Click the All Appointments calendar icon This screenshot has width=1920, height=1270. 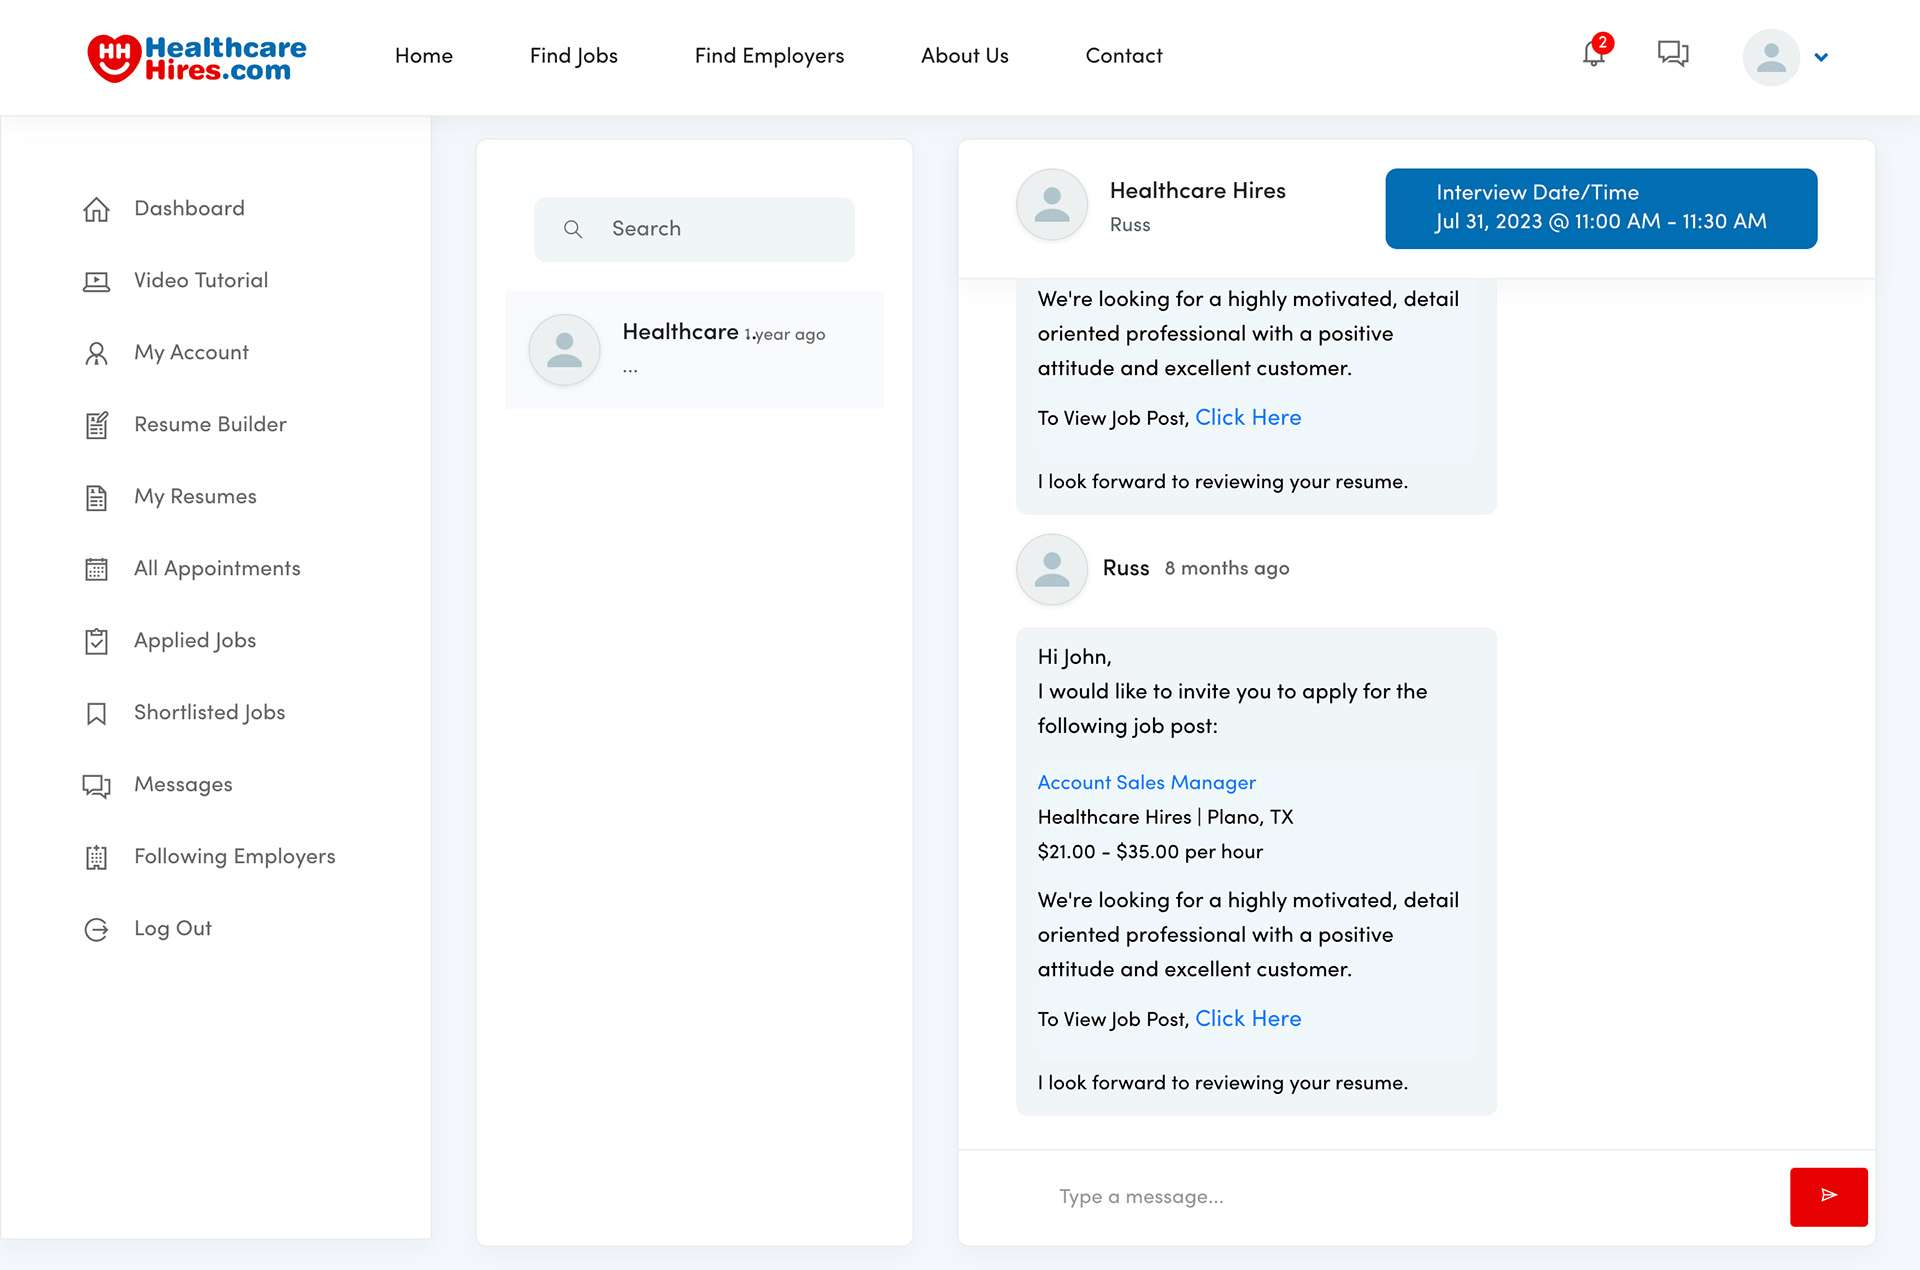point(96,569)
